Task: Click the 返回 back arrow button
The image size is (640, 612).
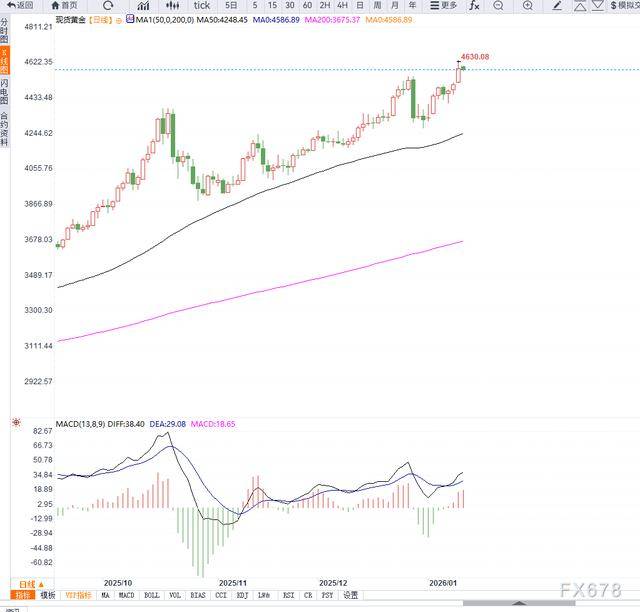Action: coord(19,5)
